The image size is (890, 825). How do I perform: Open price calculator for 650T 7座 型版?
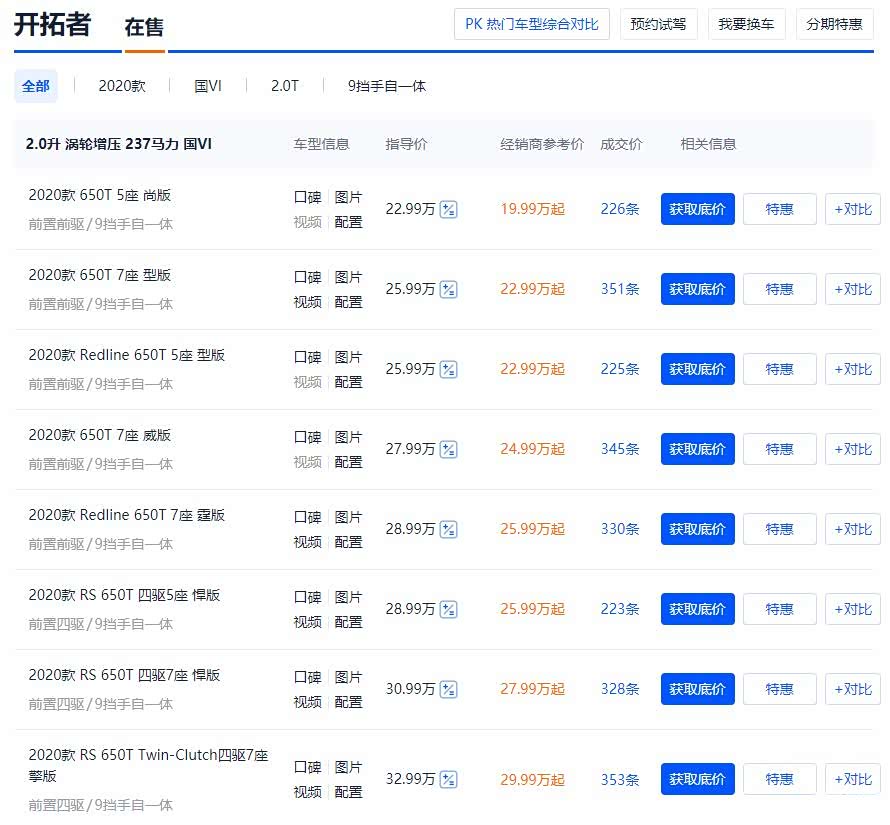click(x=448, y=290)
